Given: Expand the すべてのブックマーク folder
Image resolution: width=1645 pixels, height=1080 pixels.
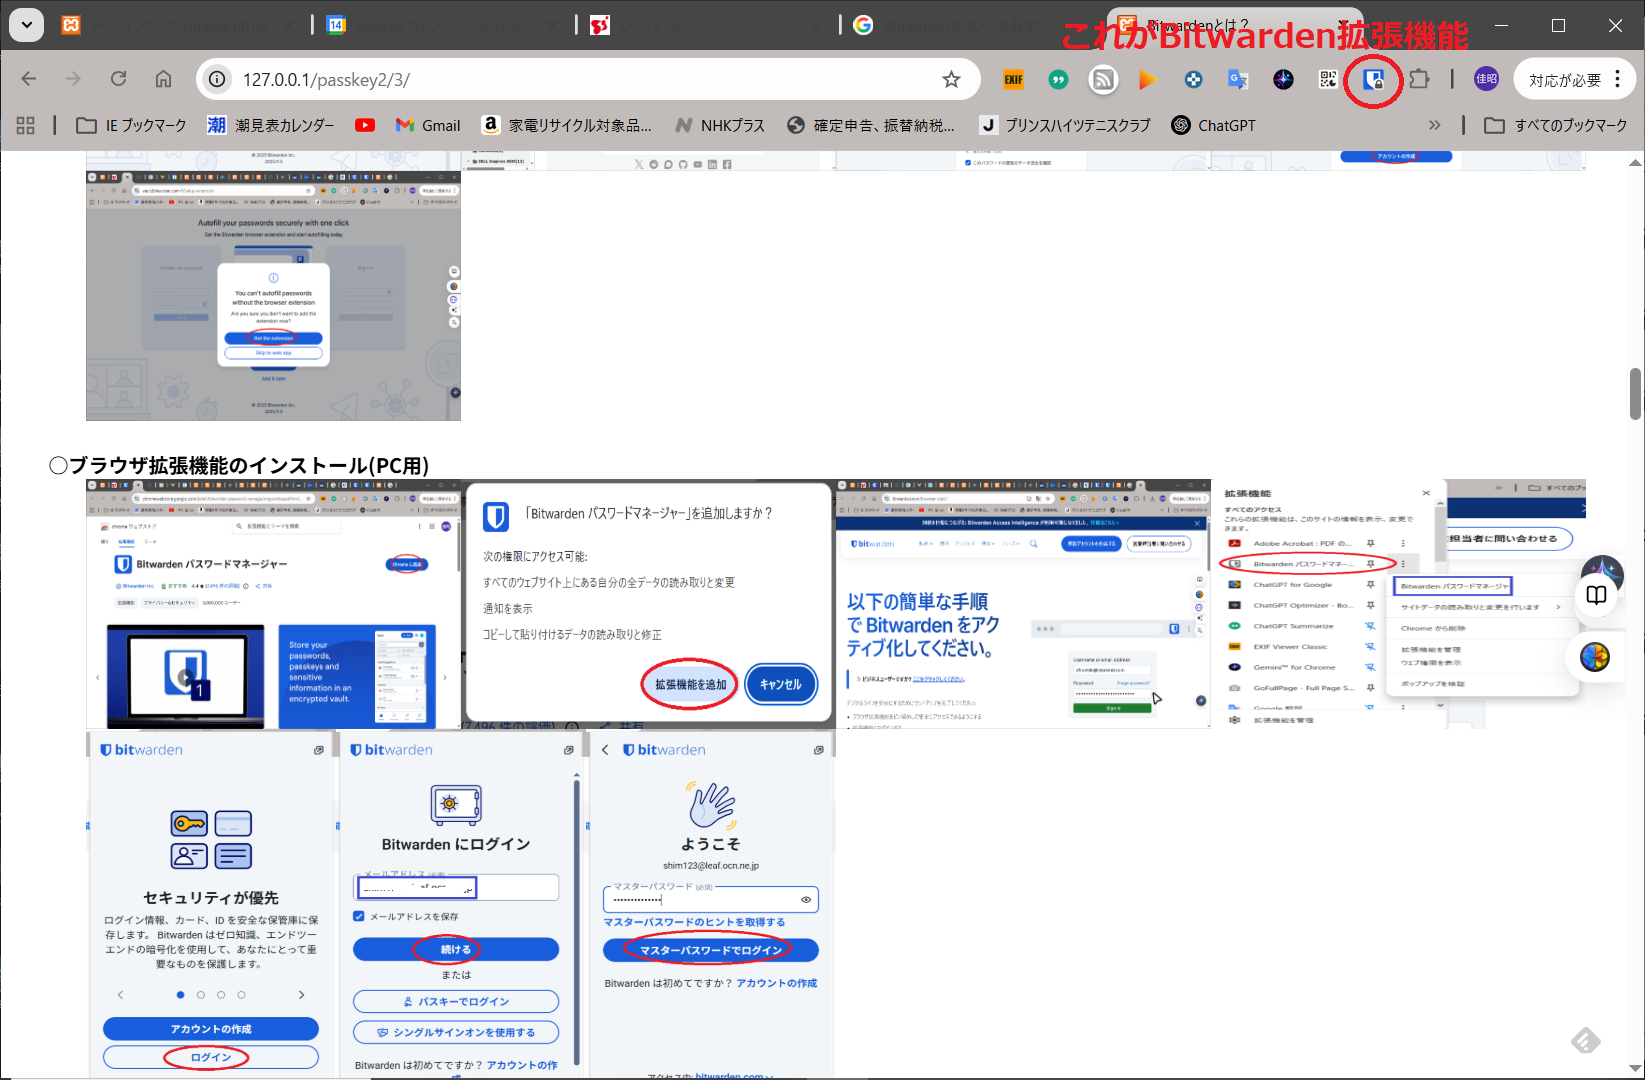Looking at the screenshot, I should 1556,125.
